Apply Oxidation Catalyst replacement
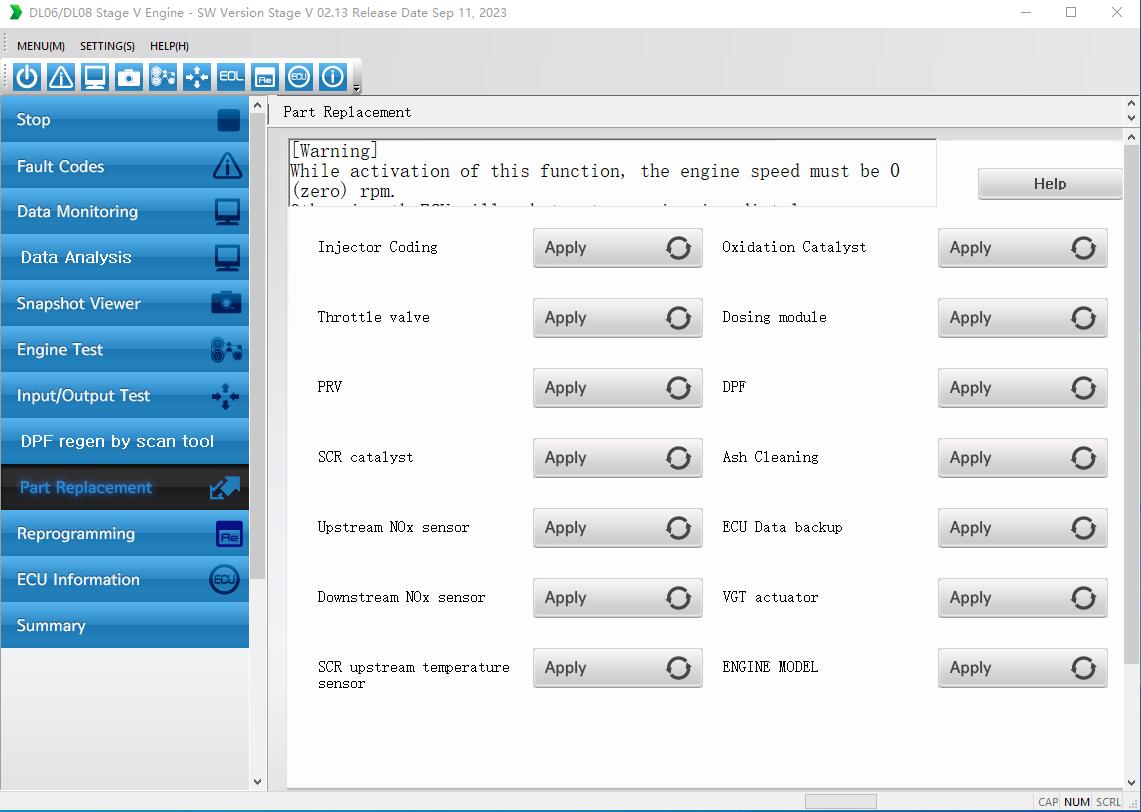 [1022, 247]
